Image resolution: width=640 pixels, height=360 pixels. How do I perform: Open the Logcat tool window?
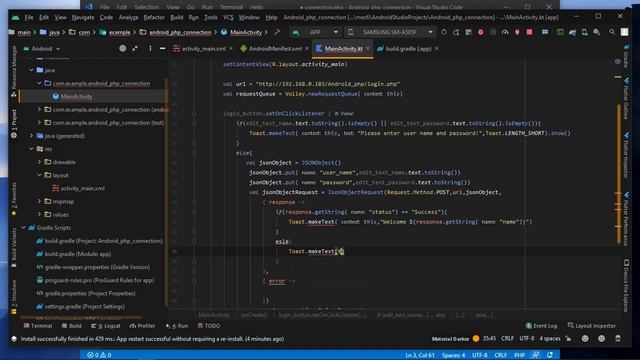pos(106,326)
